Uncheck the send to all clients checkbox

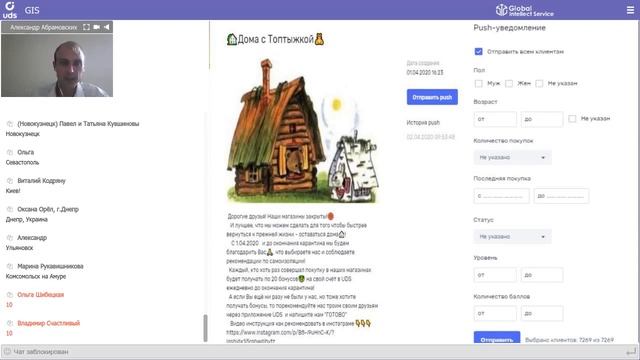pyautogui.click(x=478, y=51)
